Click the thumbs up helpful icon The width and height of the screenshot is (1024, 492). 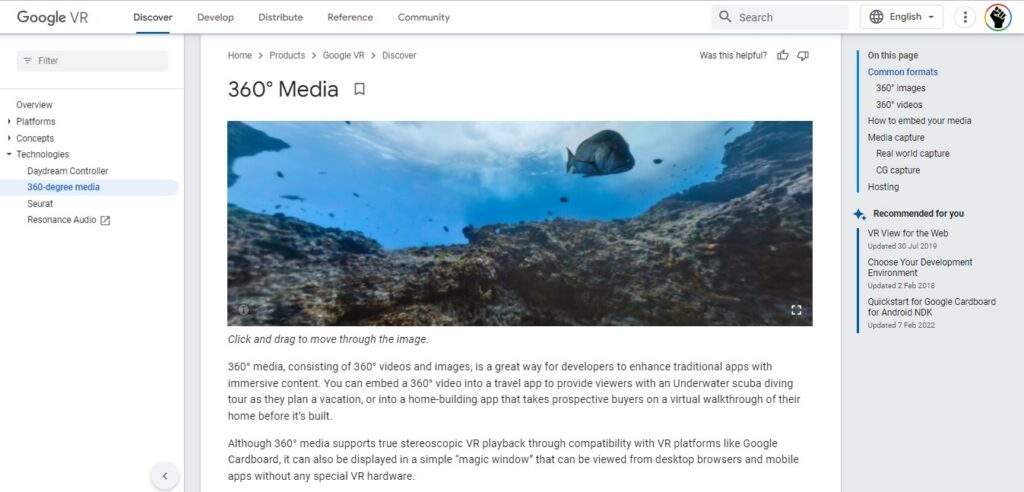pos(782,56)
